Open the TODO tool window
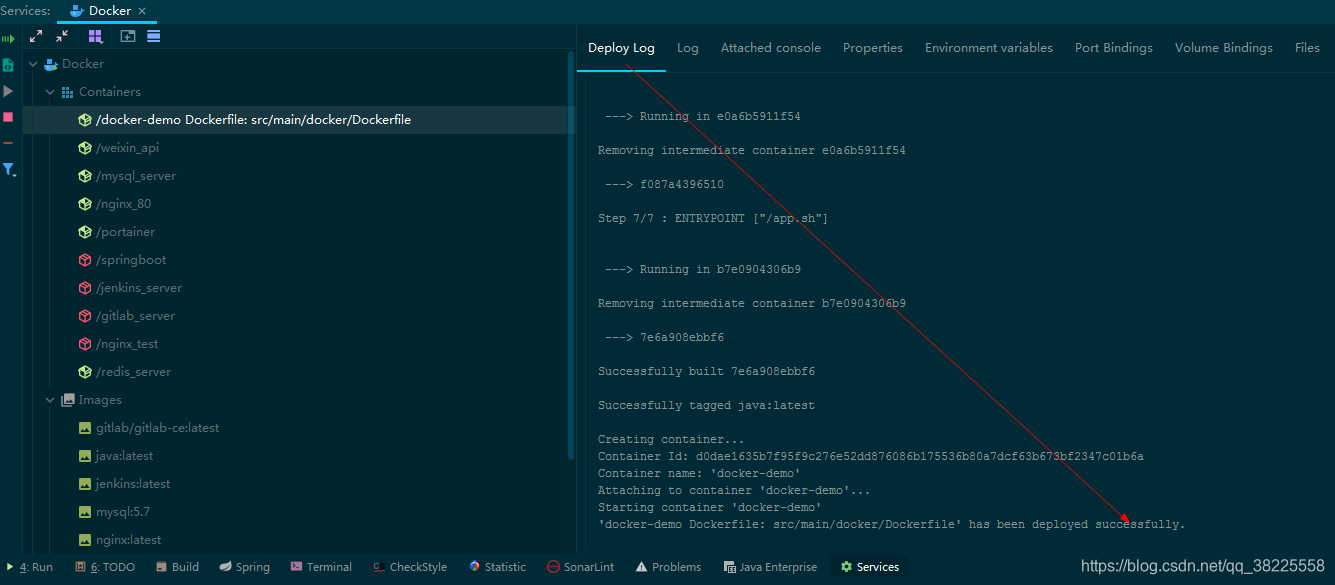The height and width of the screenshot is (585, 1335). click(x=105, y=567)
